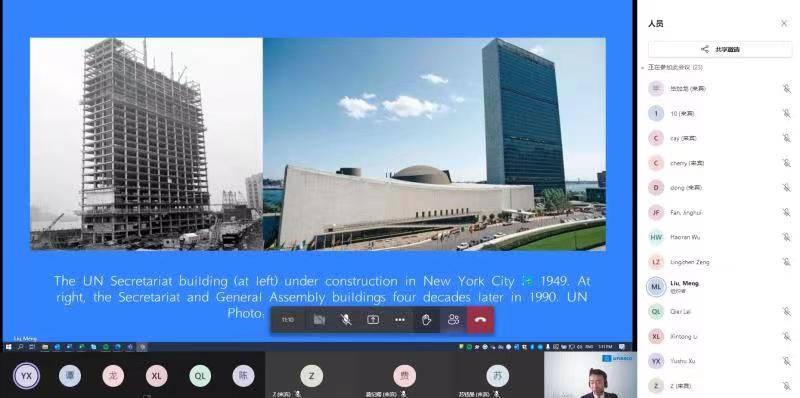
Task: Select the QL avatar in bottom strip
Action: [200, 376]
